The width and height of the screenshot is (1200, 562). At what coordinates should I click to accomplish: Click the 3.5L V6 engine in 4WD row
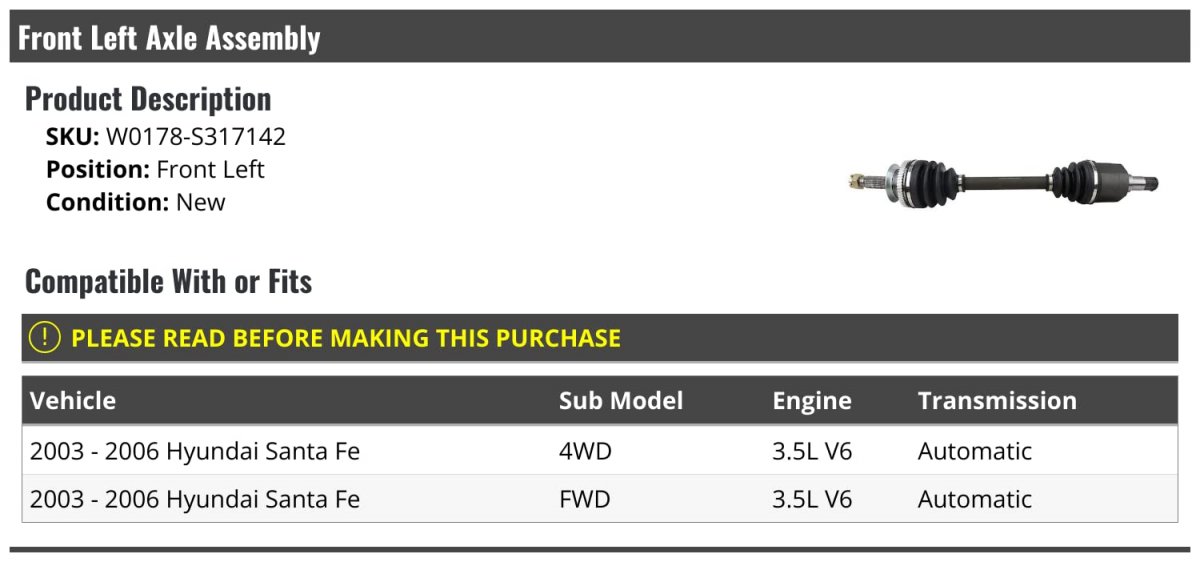coord(812,451)
